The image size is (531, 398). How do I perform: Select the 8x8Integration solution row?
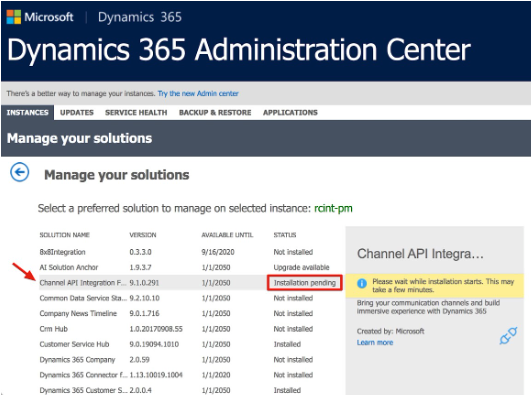[191, 252]
